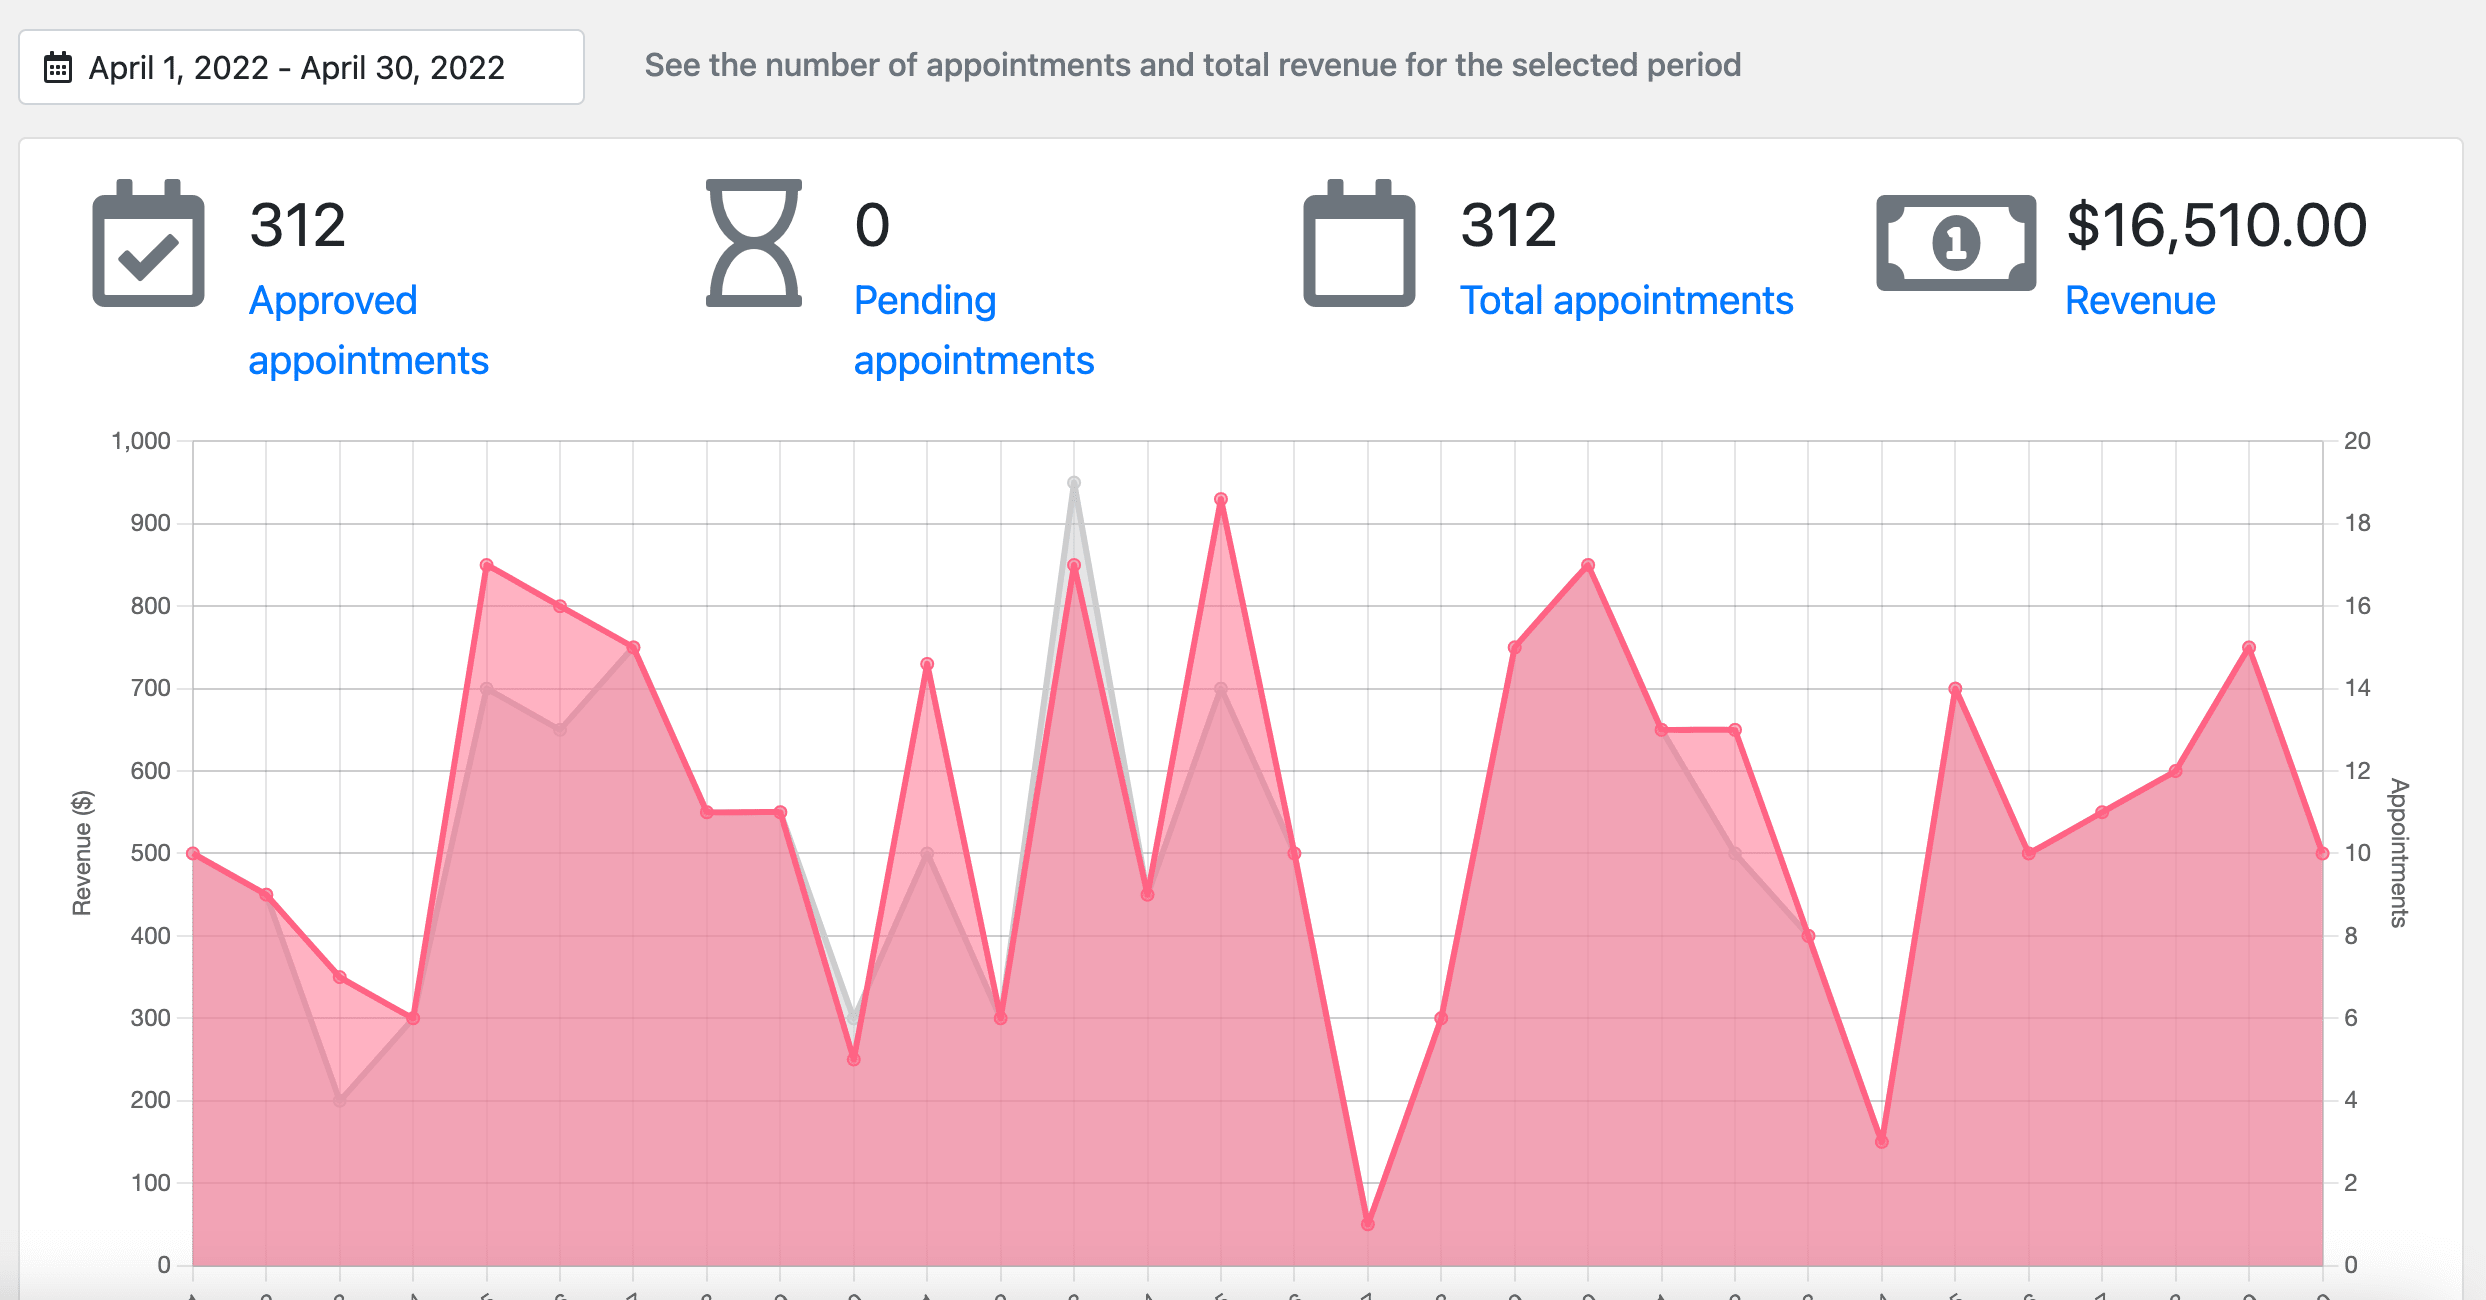Click the grey appointments point at the 200 gridline
The image size is (2486, 1300).
[340, 1100]
